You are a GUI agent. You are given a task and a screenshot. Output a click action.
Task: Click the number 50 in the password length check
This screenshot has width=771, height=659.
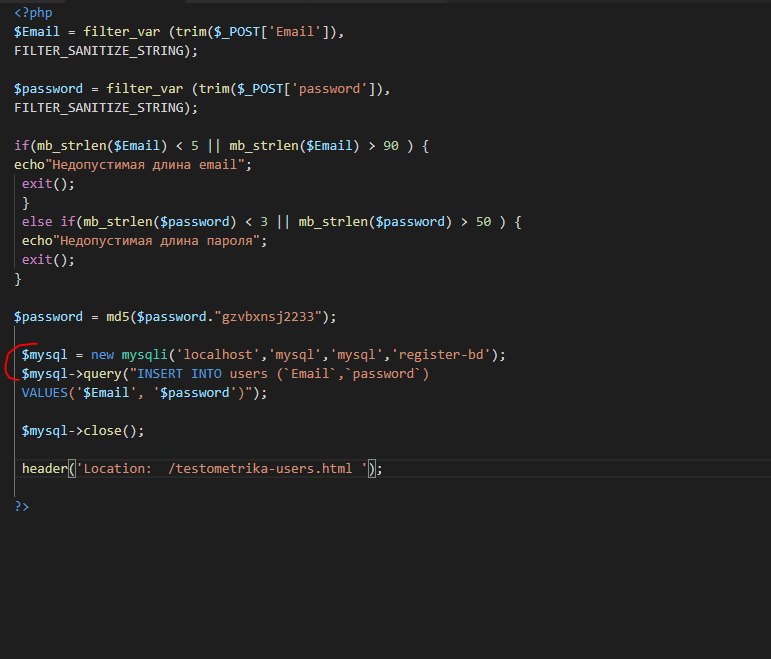pos(483,222)
